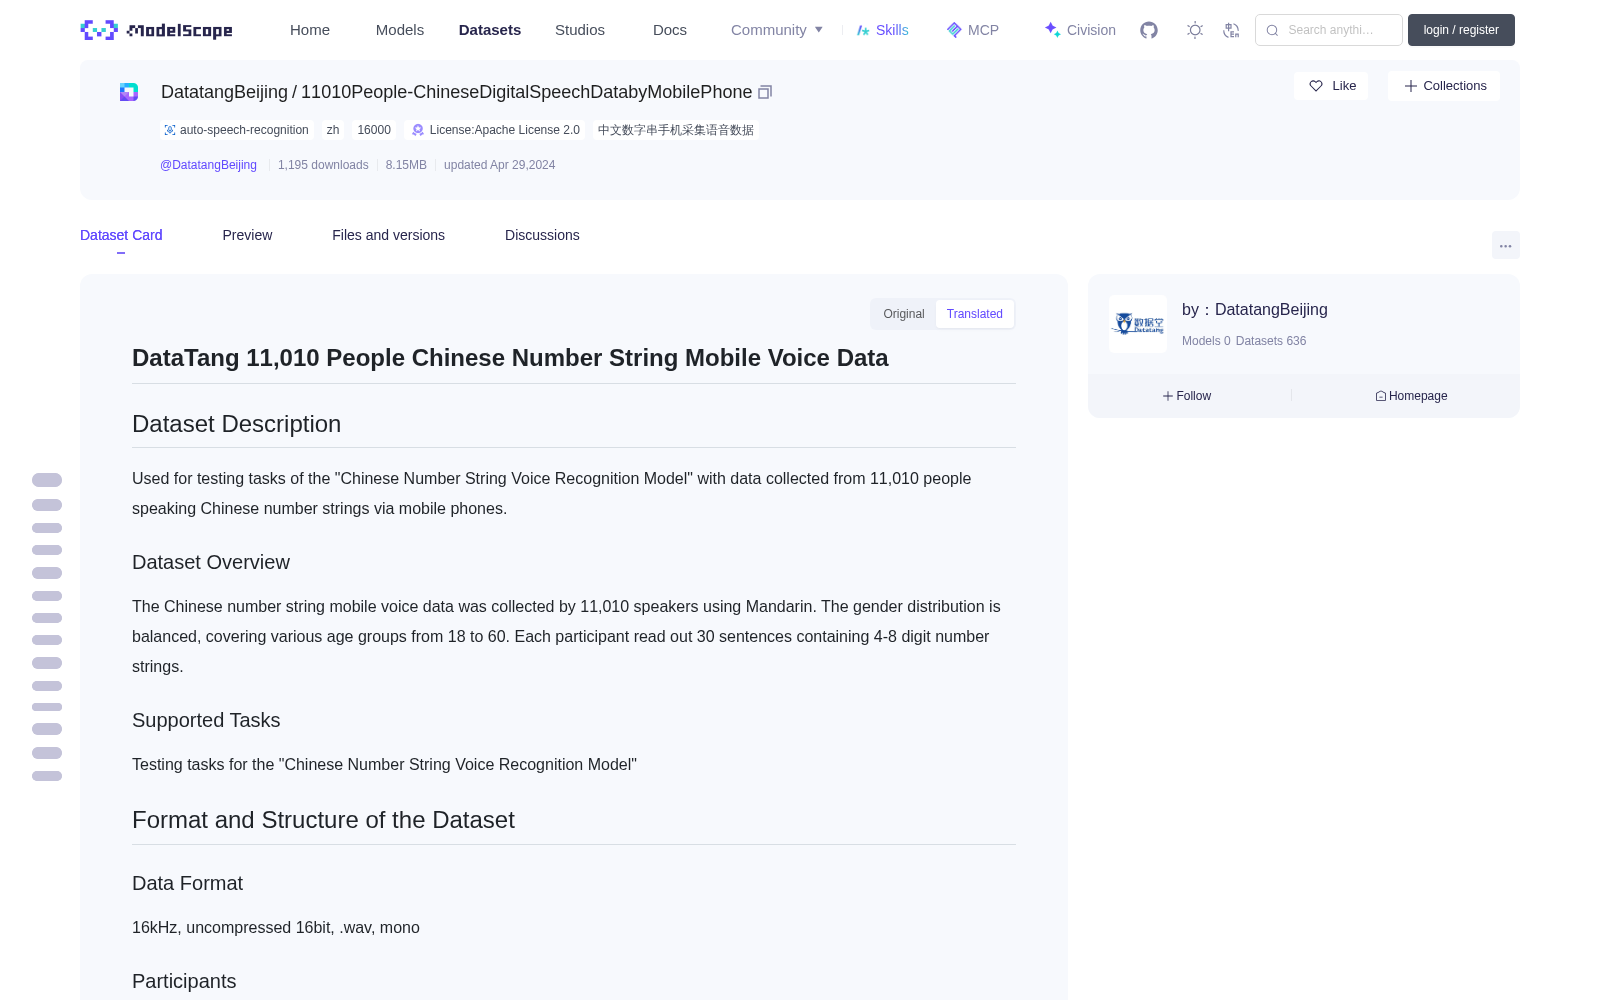
Task: Click the by：DatatangBeijing publisher name
Action: (x=1255, y=310)
